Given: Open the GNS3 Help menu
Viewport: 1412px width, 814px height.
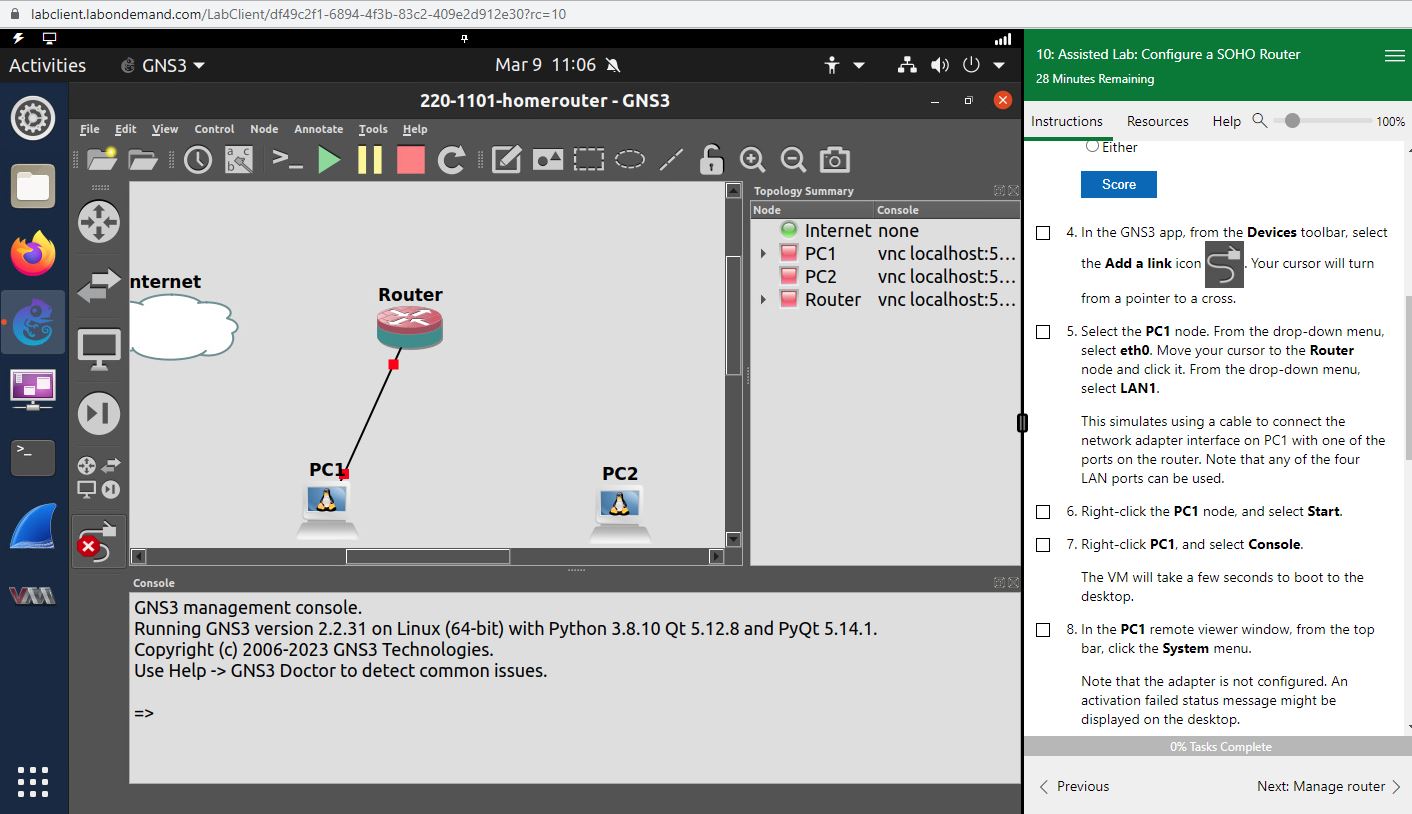Looking at the screenshot, I should [415, 129].
